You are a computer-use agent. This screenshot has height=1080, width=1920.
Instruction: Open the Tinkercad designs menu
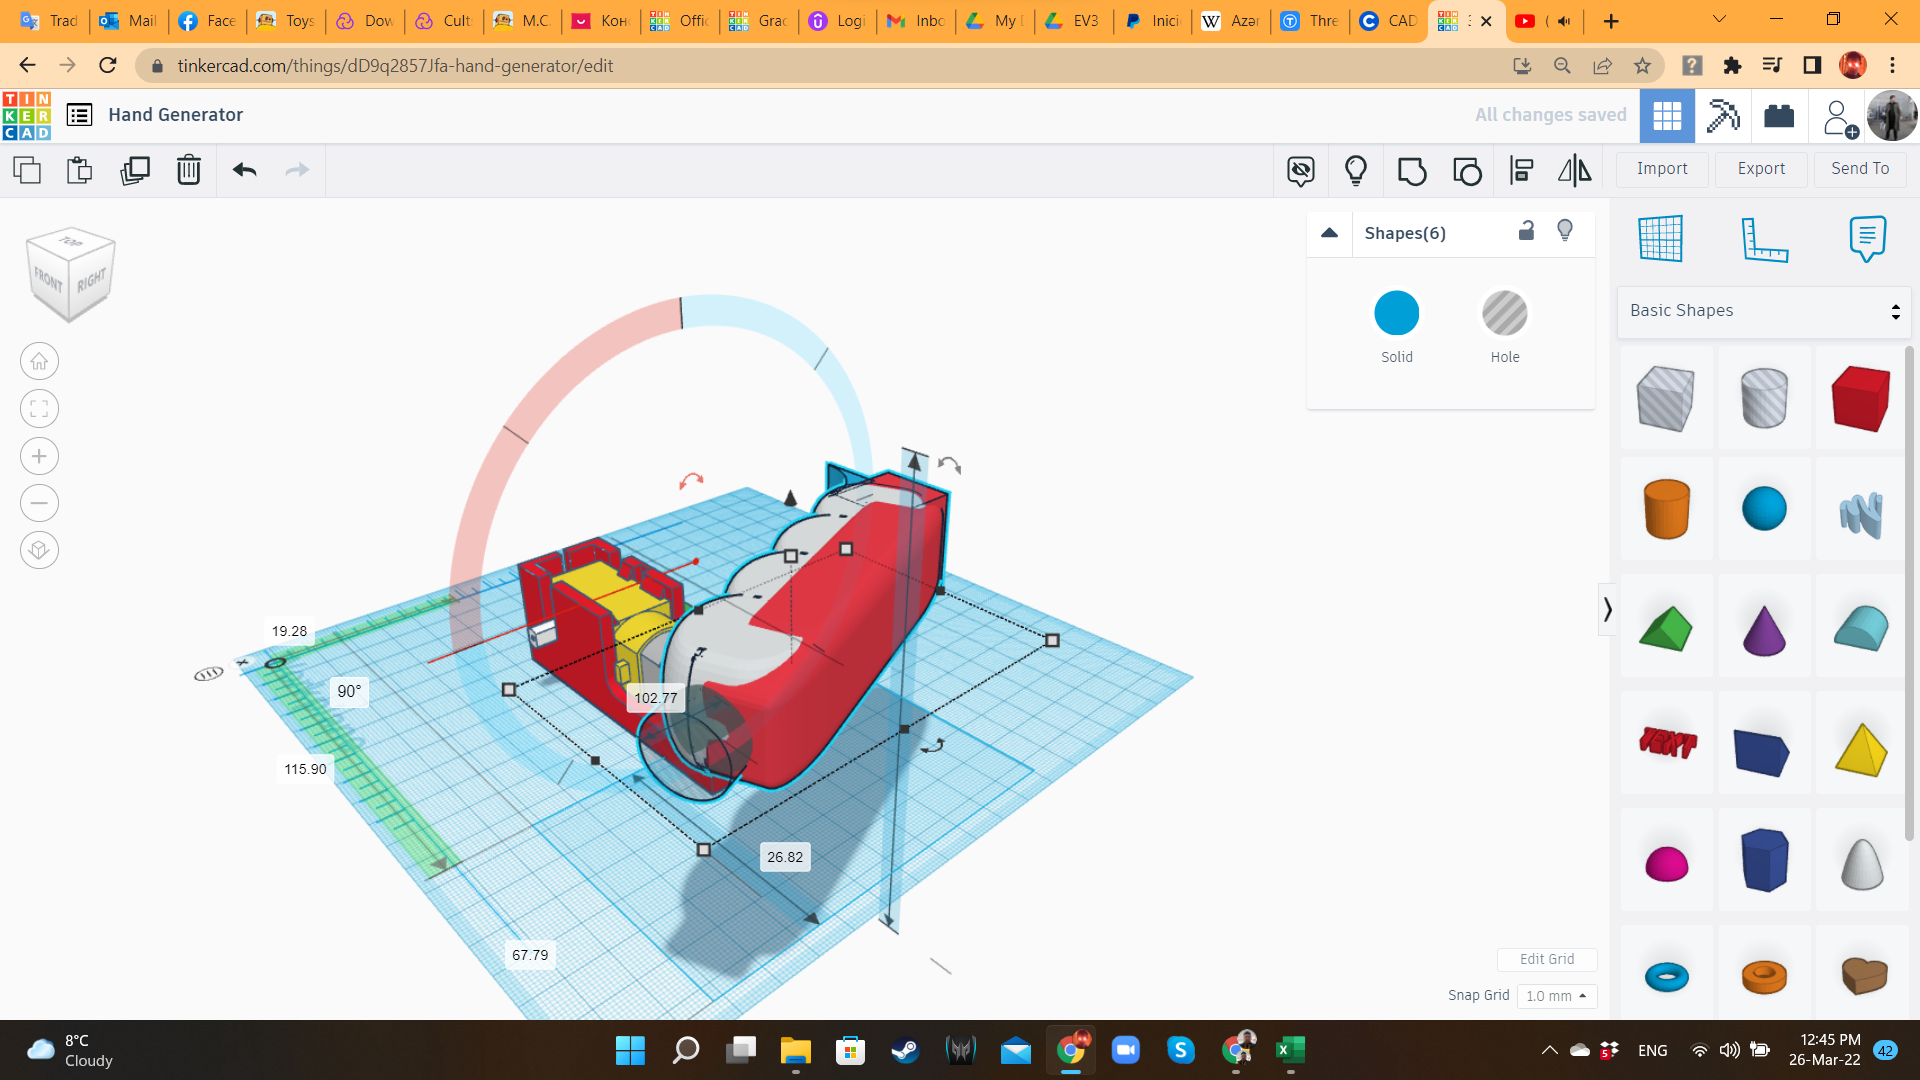point(79,115)
